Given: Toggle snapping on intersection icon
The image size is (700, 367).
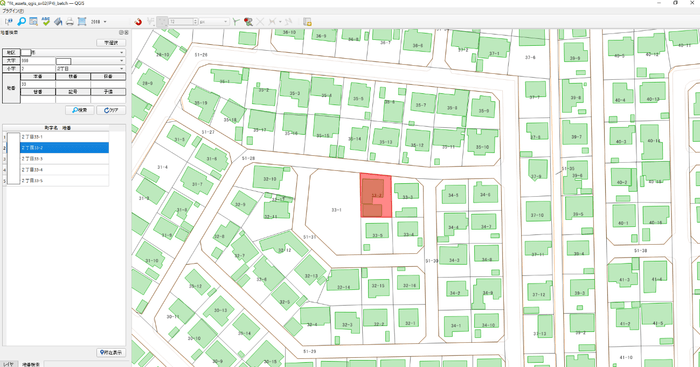Looking at the screenshot, I should pos(248,21).
